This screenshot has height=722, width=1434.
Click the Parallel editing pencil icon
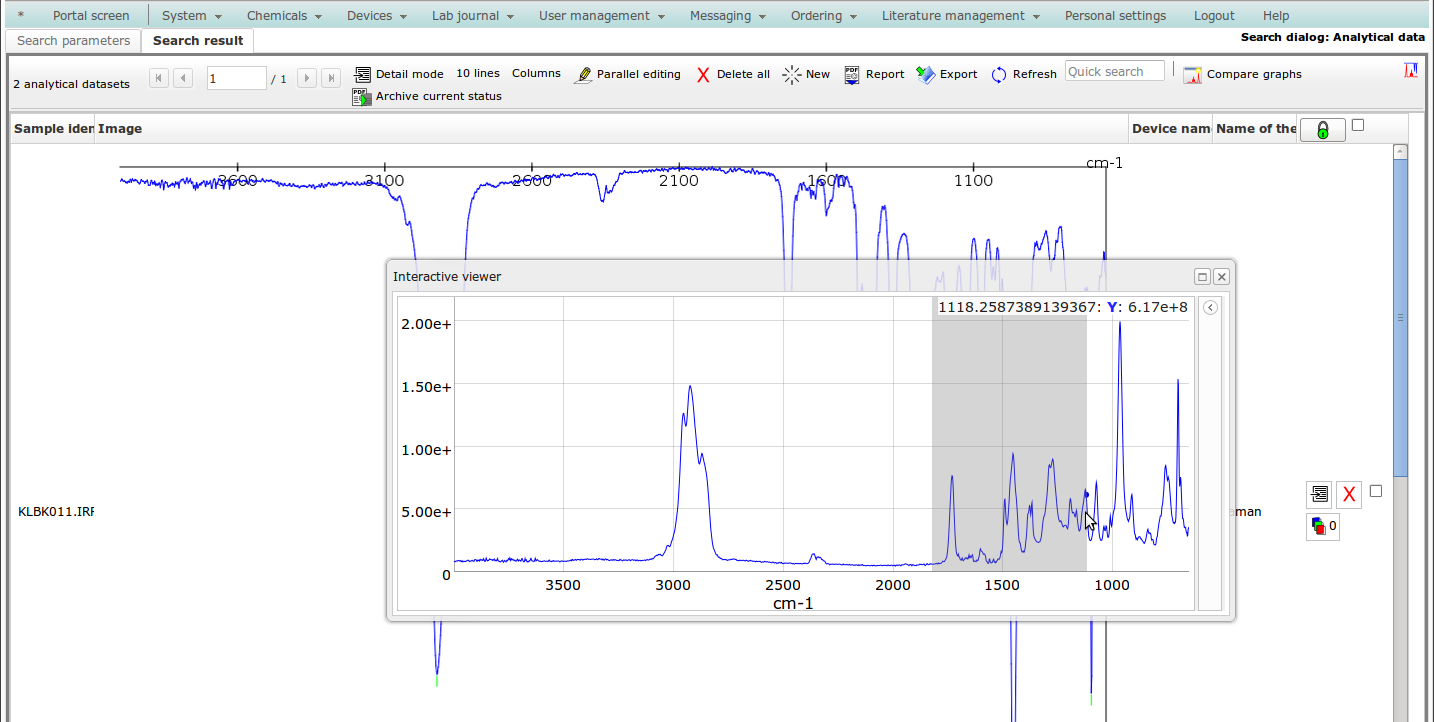coord(583,75)
